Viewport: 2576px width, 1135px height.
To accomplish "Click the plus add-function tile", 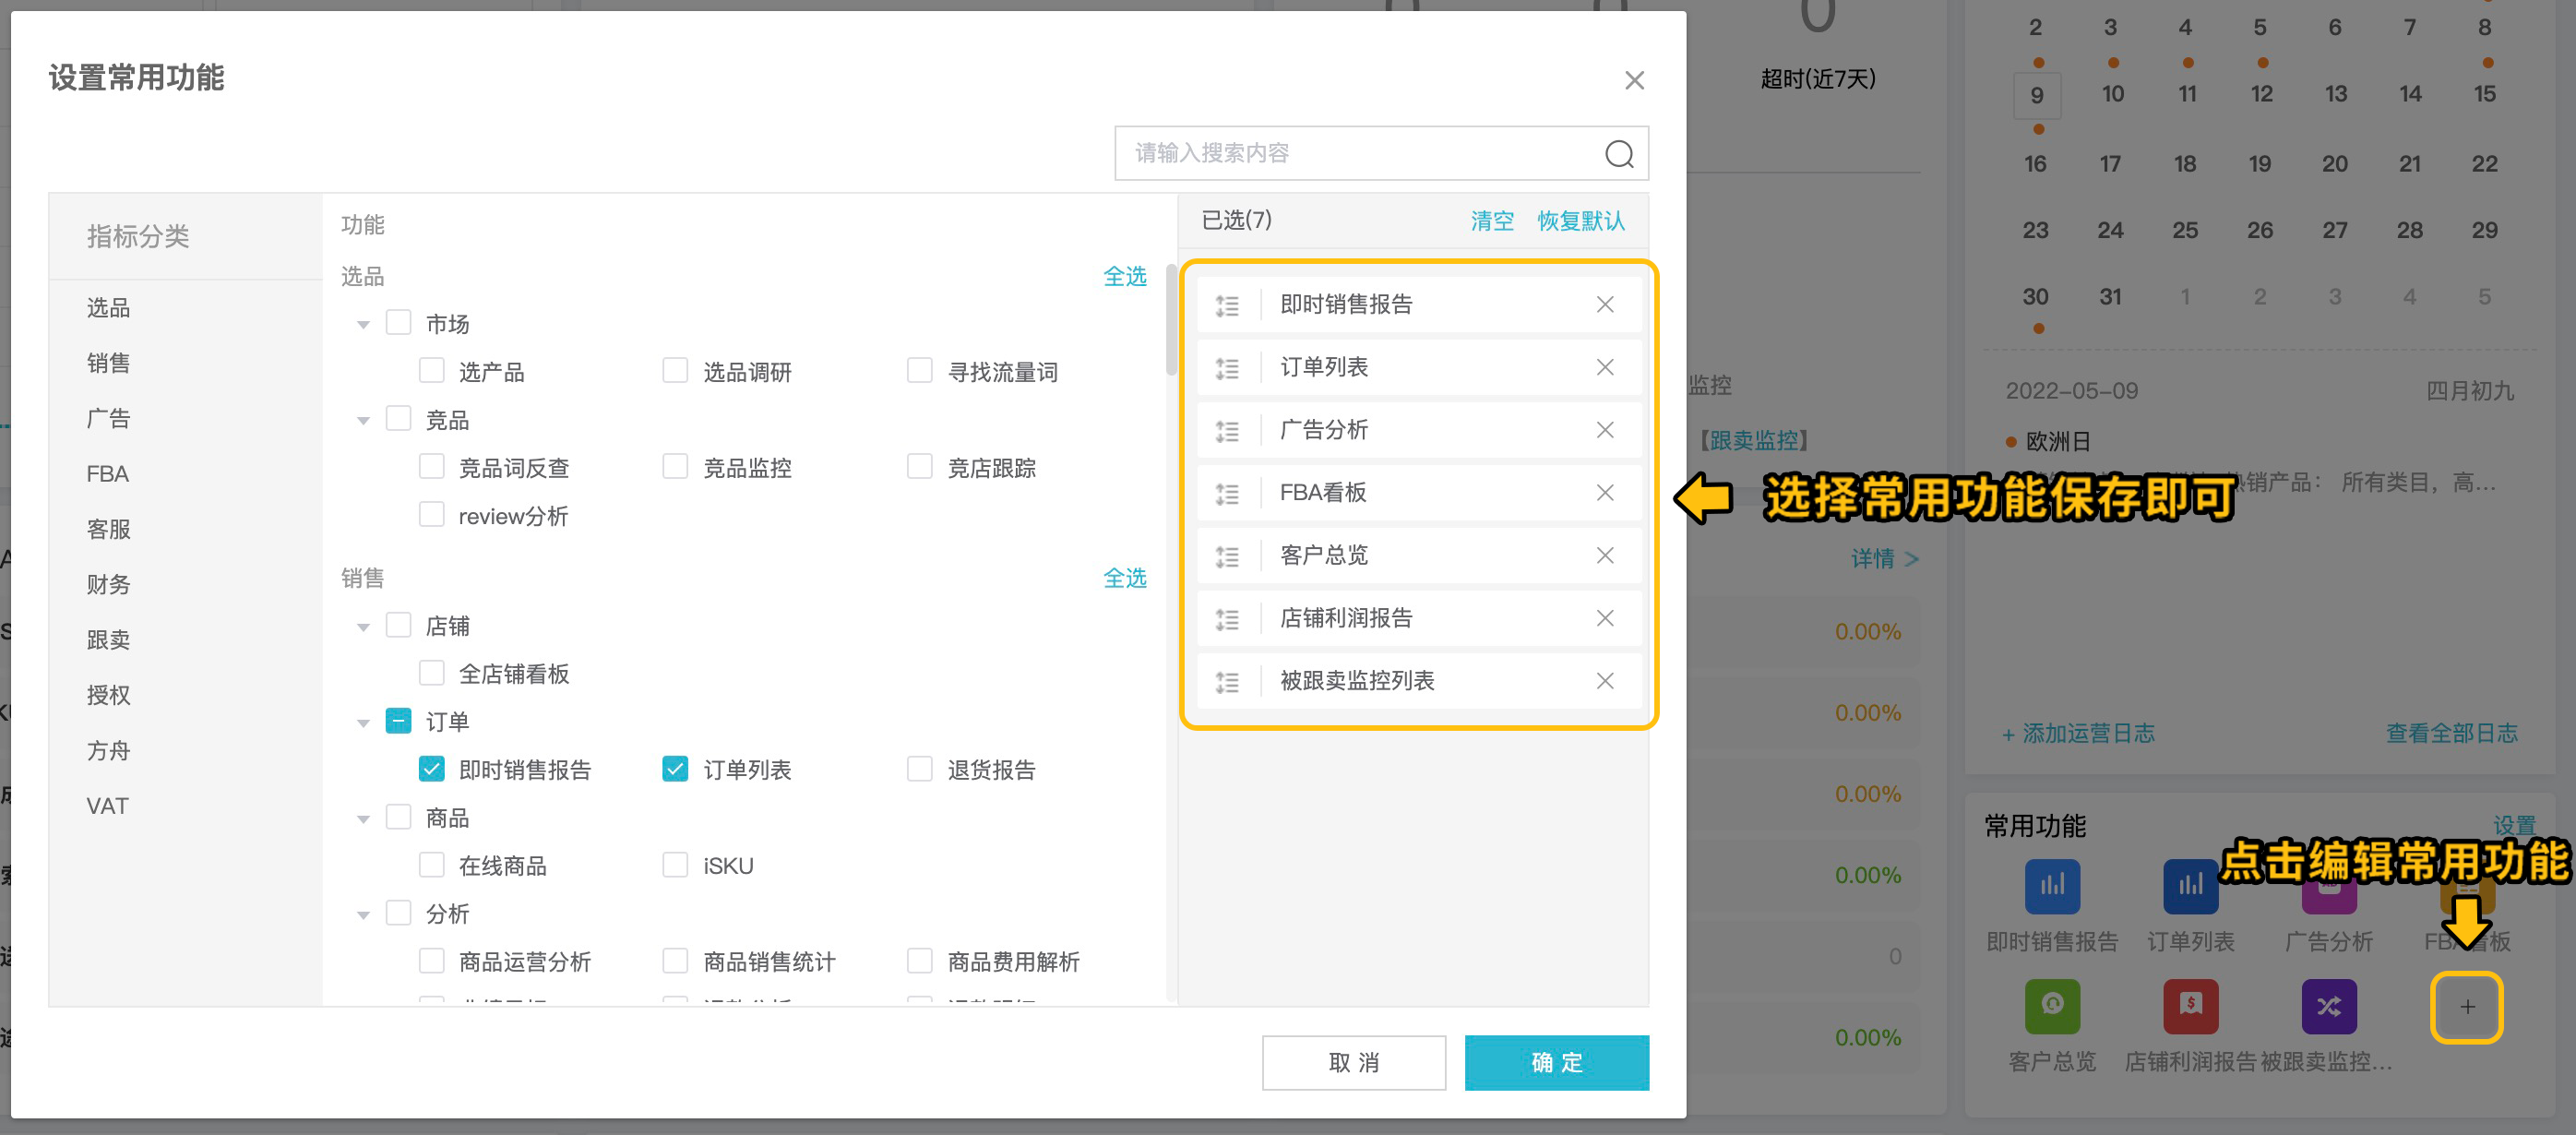I will pyautogui.click(x=2466, y=1007).
